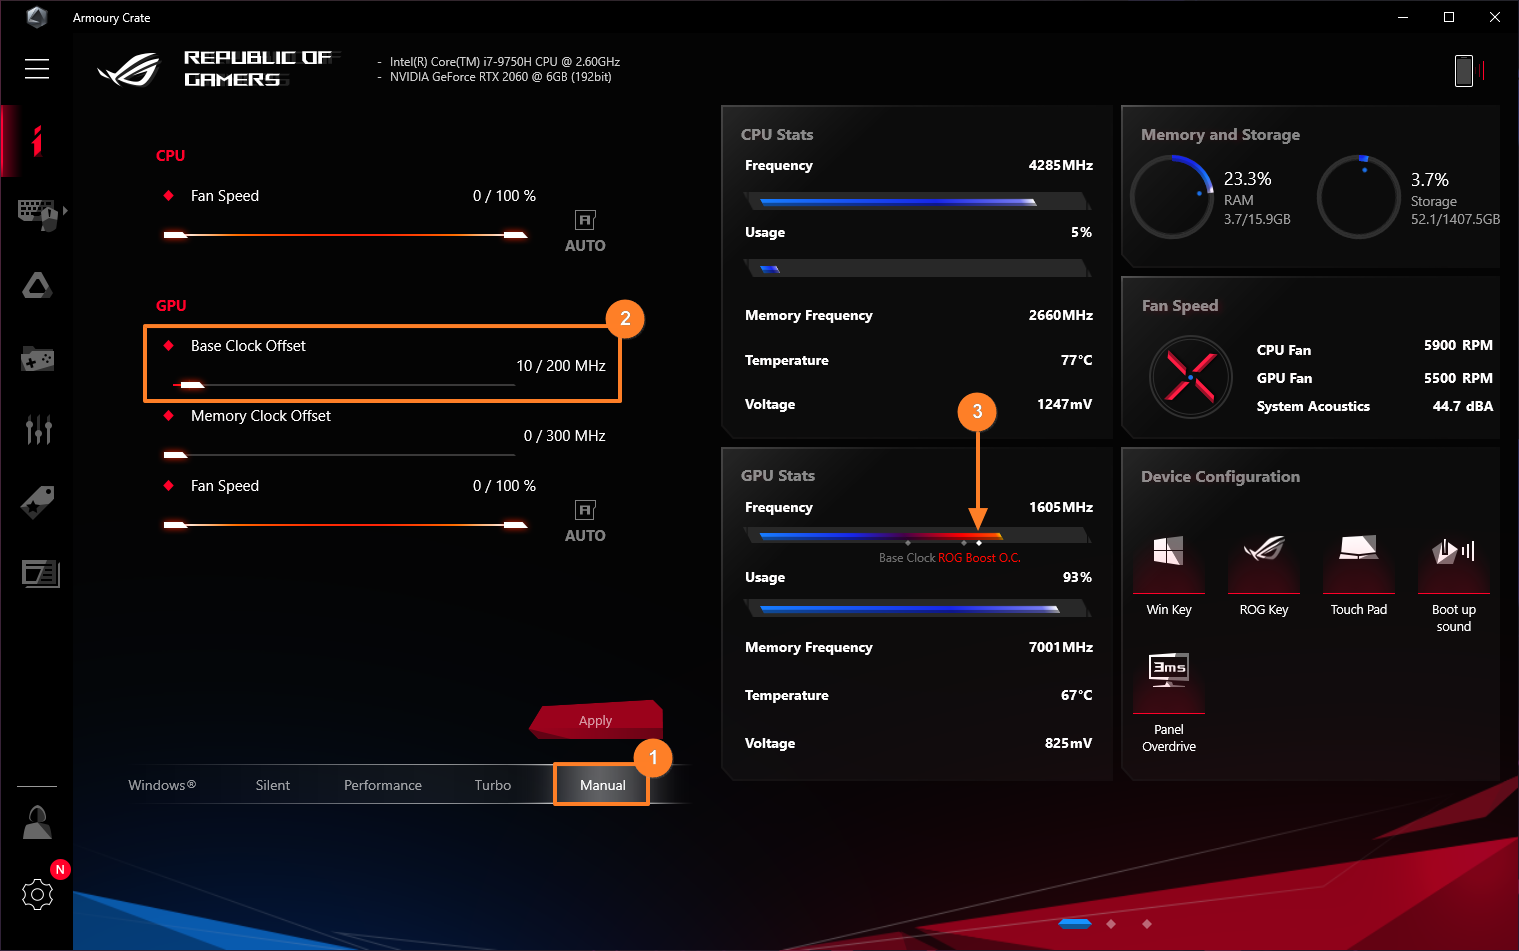The height and width of the screenshot is (951, 1519).
Task: Click the 0 / 300 MHz offset value
Action: click(x=564, y=436)
